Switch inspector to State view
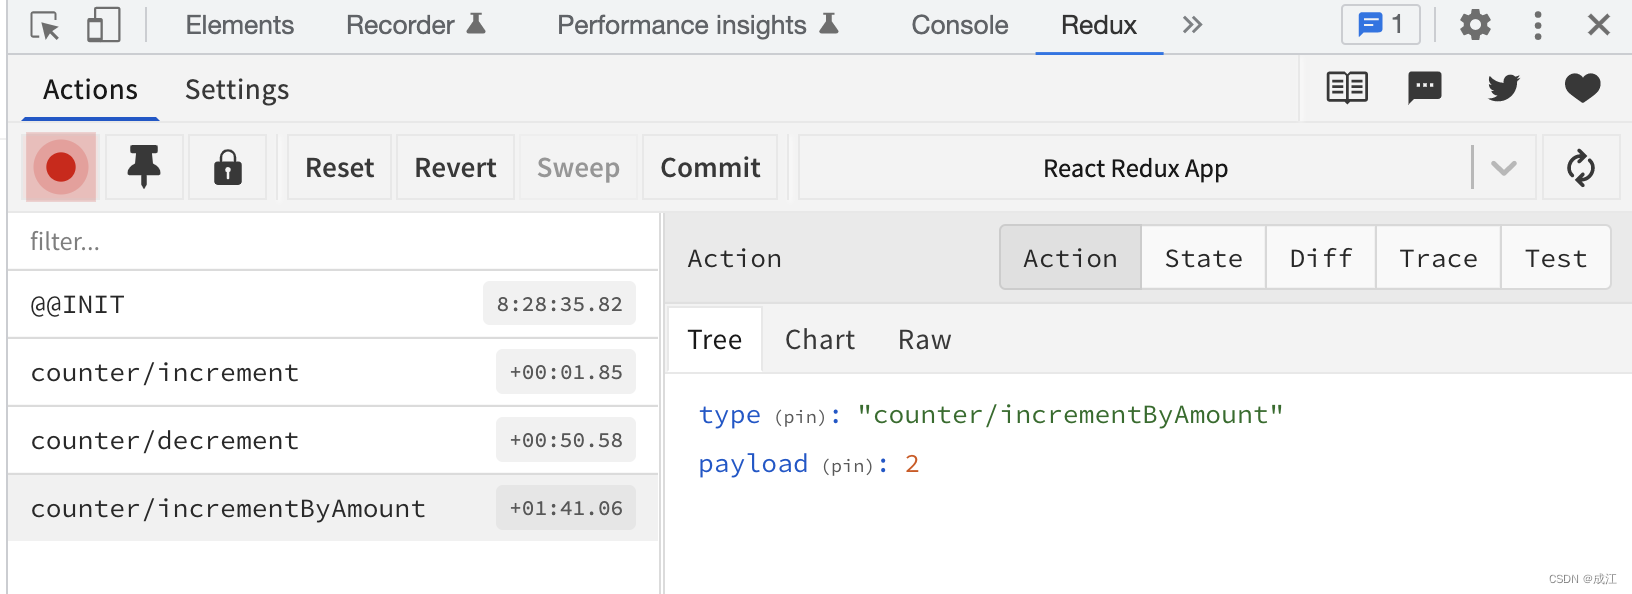Screen dimensions: 1632x594 click(1204, 258)
